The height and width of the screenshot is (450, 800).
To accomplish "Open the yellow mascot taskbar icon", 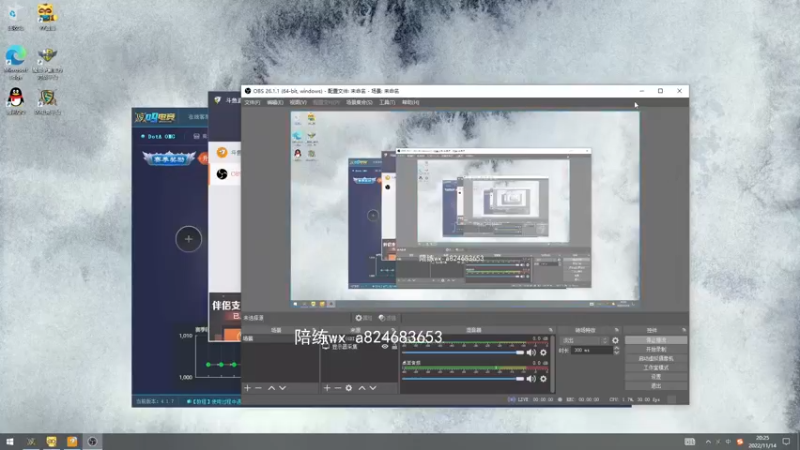I will 52,441.
